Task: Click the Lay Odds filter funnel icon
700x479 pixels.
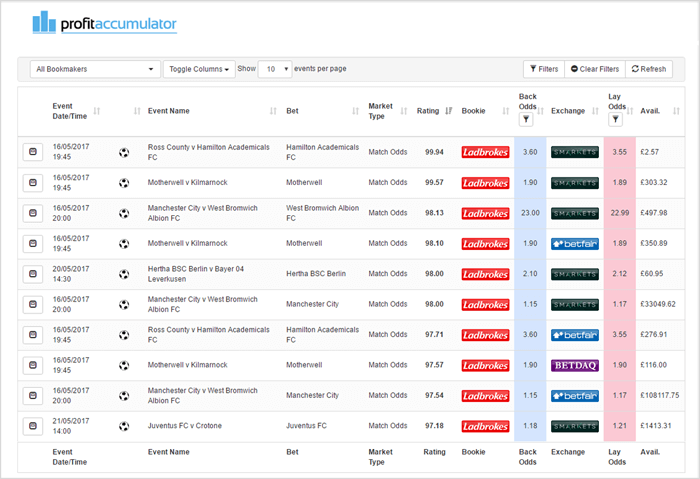Action: click(616, 119)
